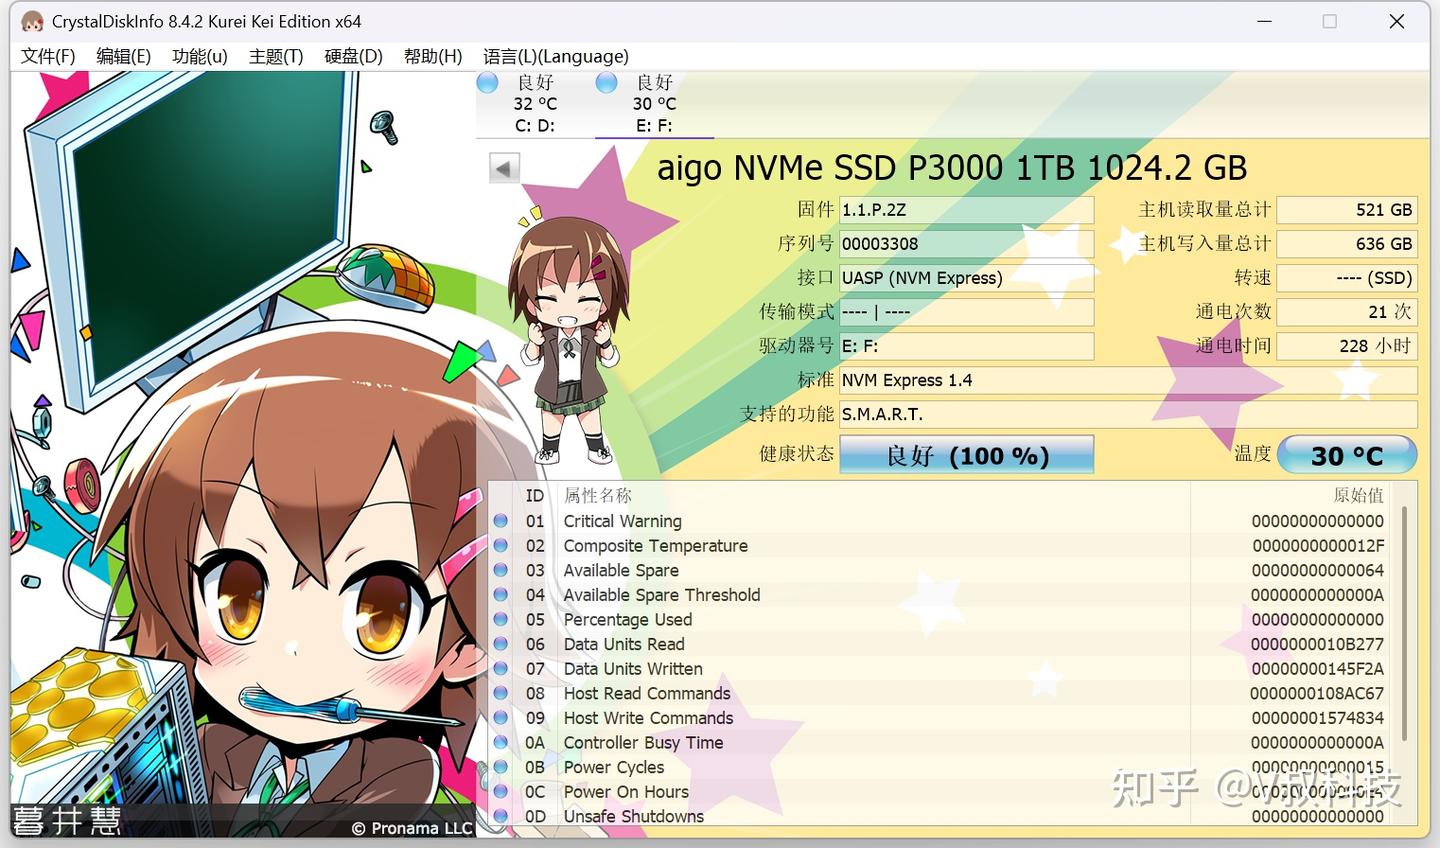Select the Power Cycles attribute name
The width and height of the screenshot is (1440, 848).
614,767
